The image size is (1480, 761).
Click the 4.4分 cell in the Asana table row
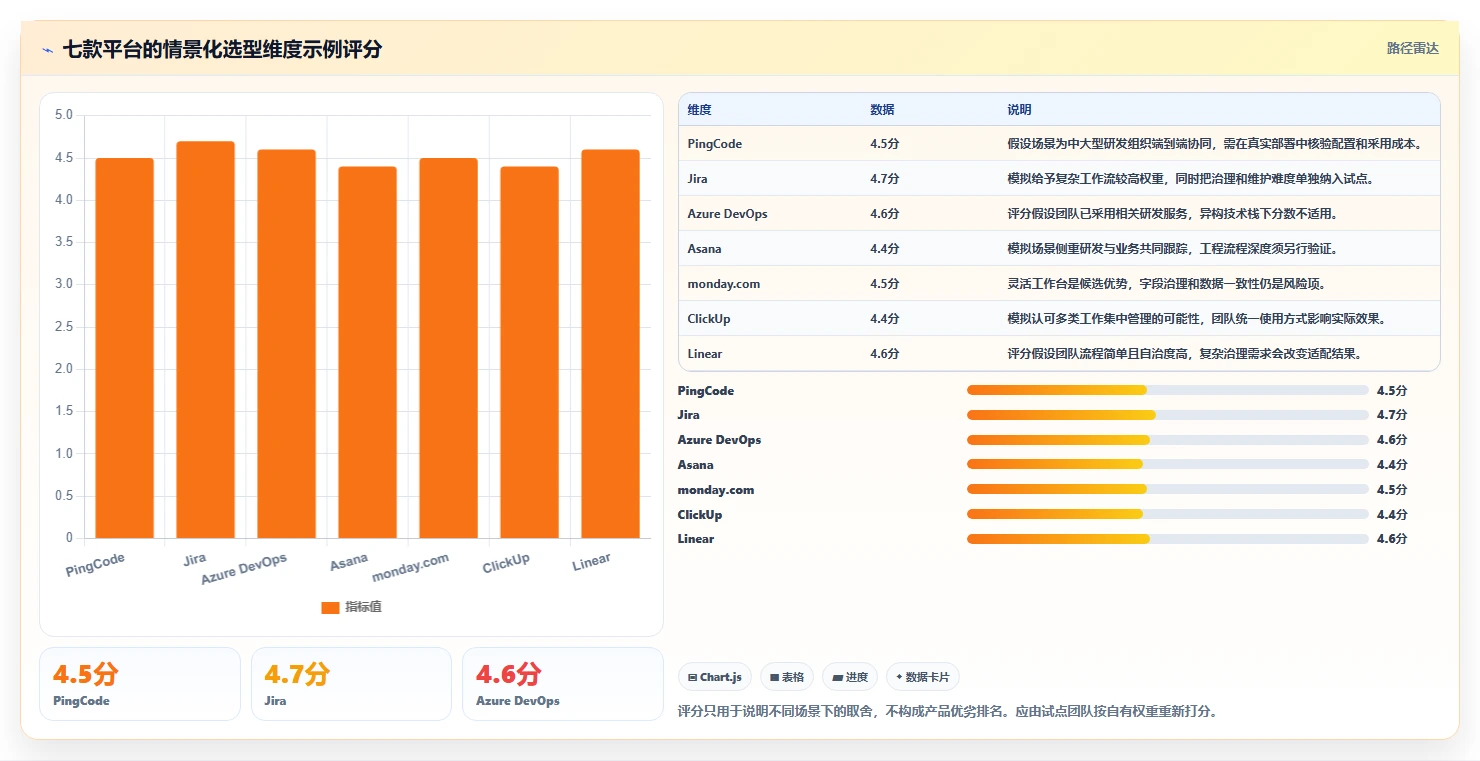click(885, 249)
